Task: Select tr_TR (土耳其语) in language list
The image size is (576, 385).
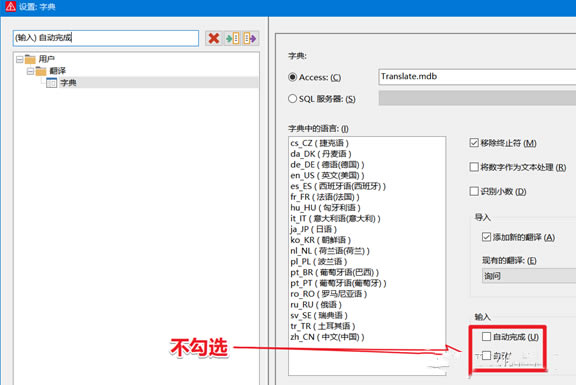Action: (x=323, y=326)
